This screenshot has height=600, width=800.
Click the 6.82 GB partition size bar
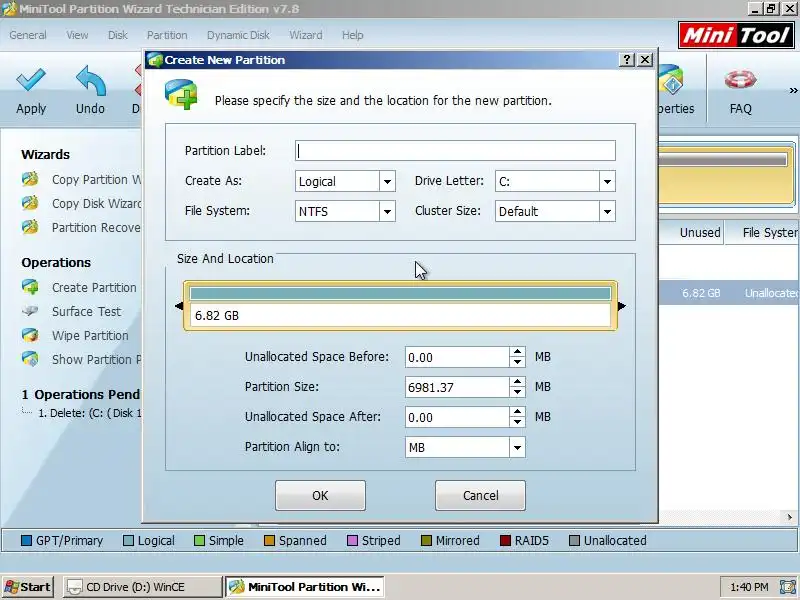click(x=400, y=306)
